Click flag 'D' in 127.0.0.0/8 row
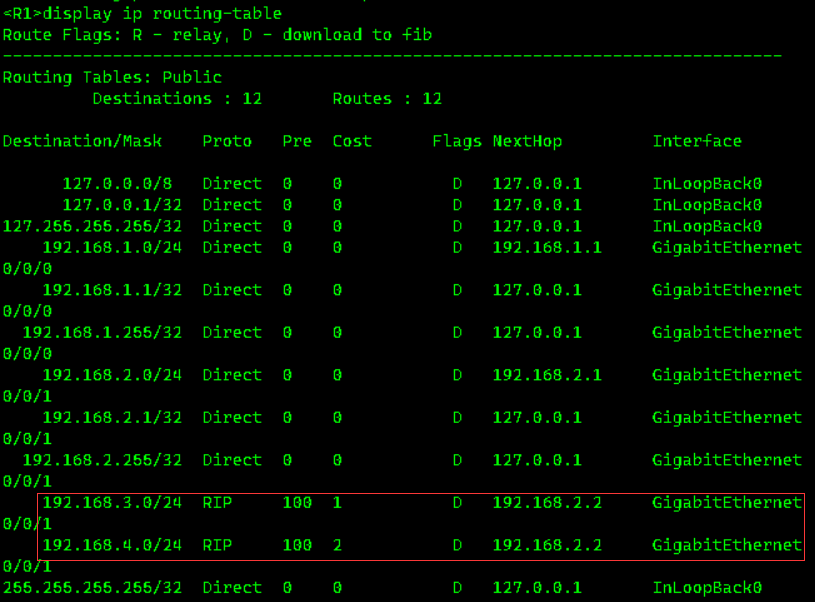Screen dimensions: 815x602 (457, 184)
